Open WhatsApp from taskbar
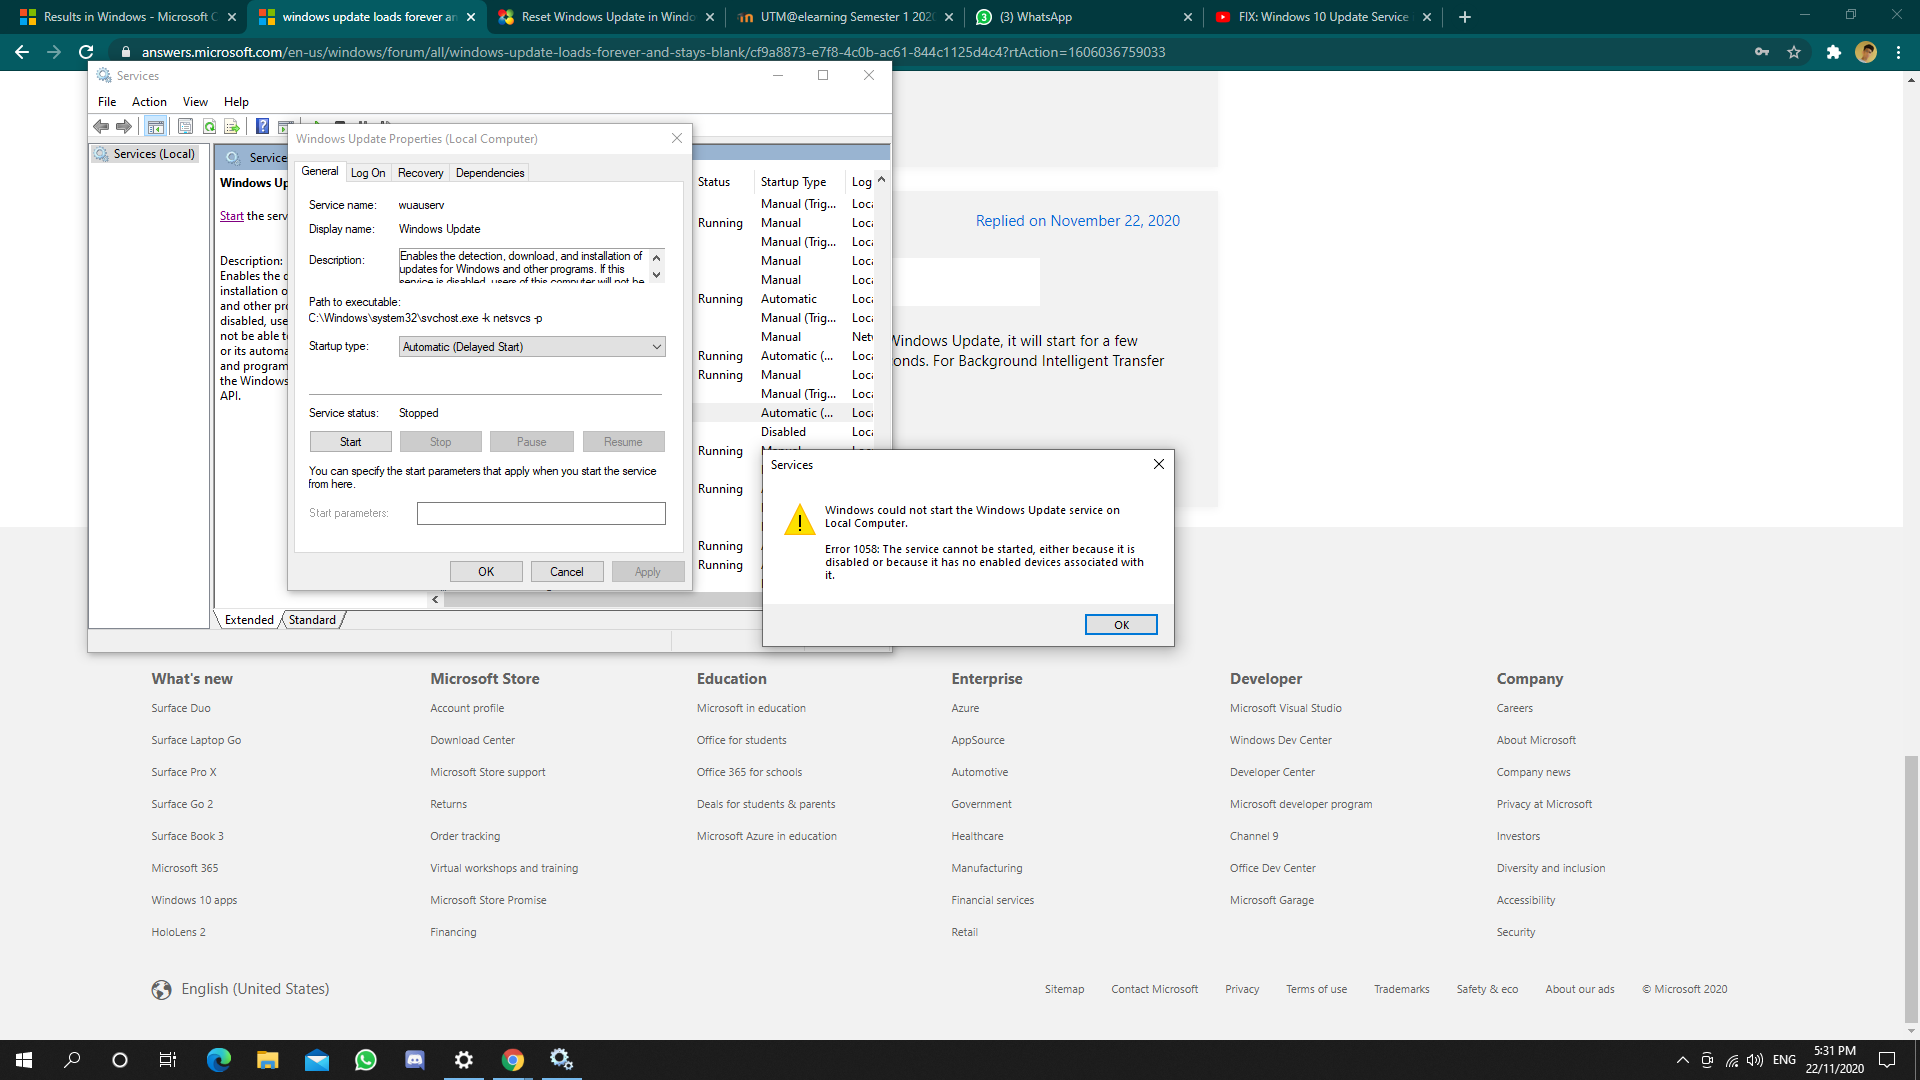 366,1060
